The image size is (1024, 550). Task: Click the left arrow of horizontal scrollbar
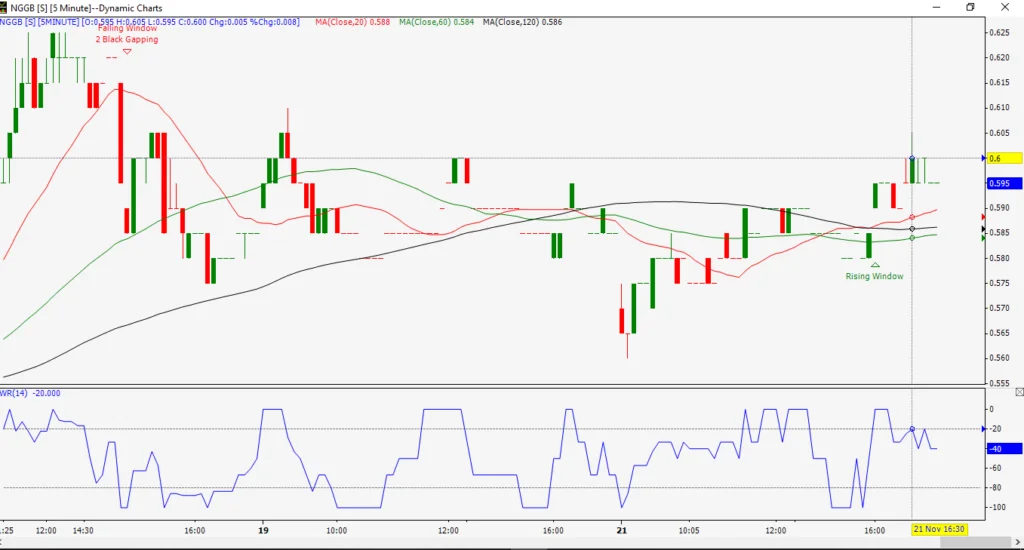coord(4,543)
